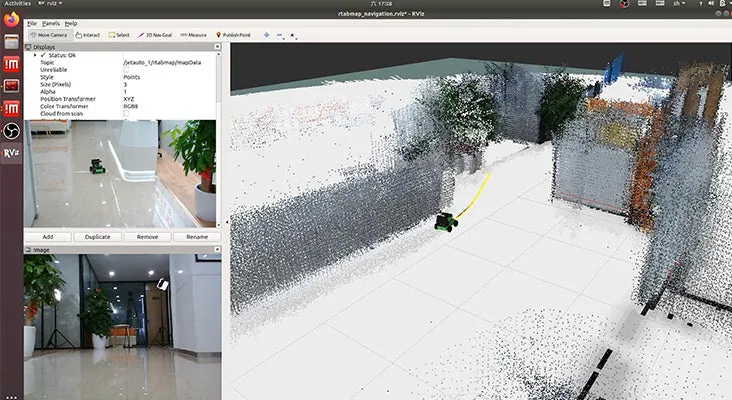Open the File menu

(32, 23)
